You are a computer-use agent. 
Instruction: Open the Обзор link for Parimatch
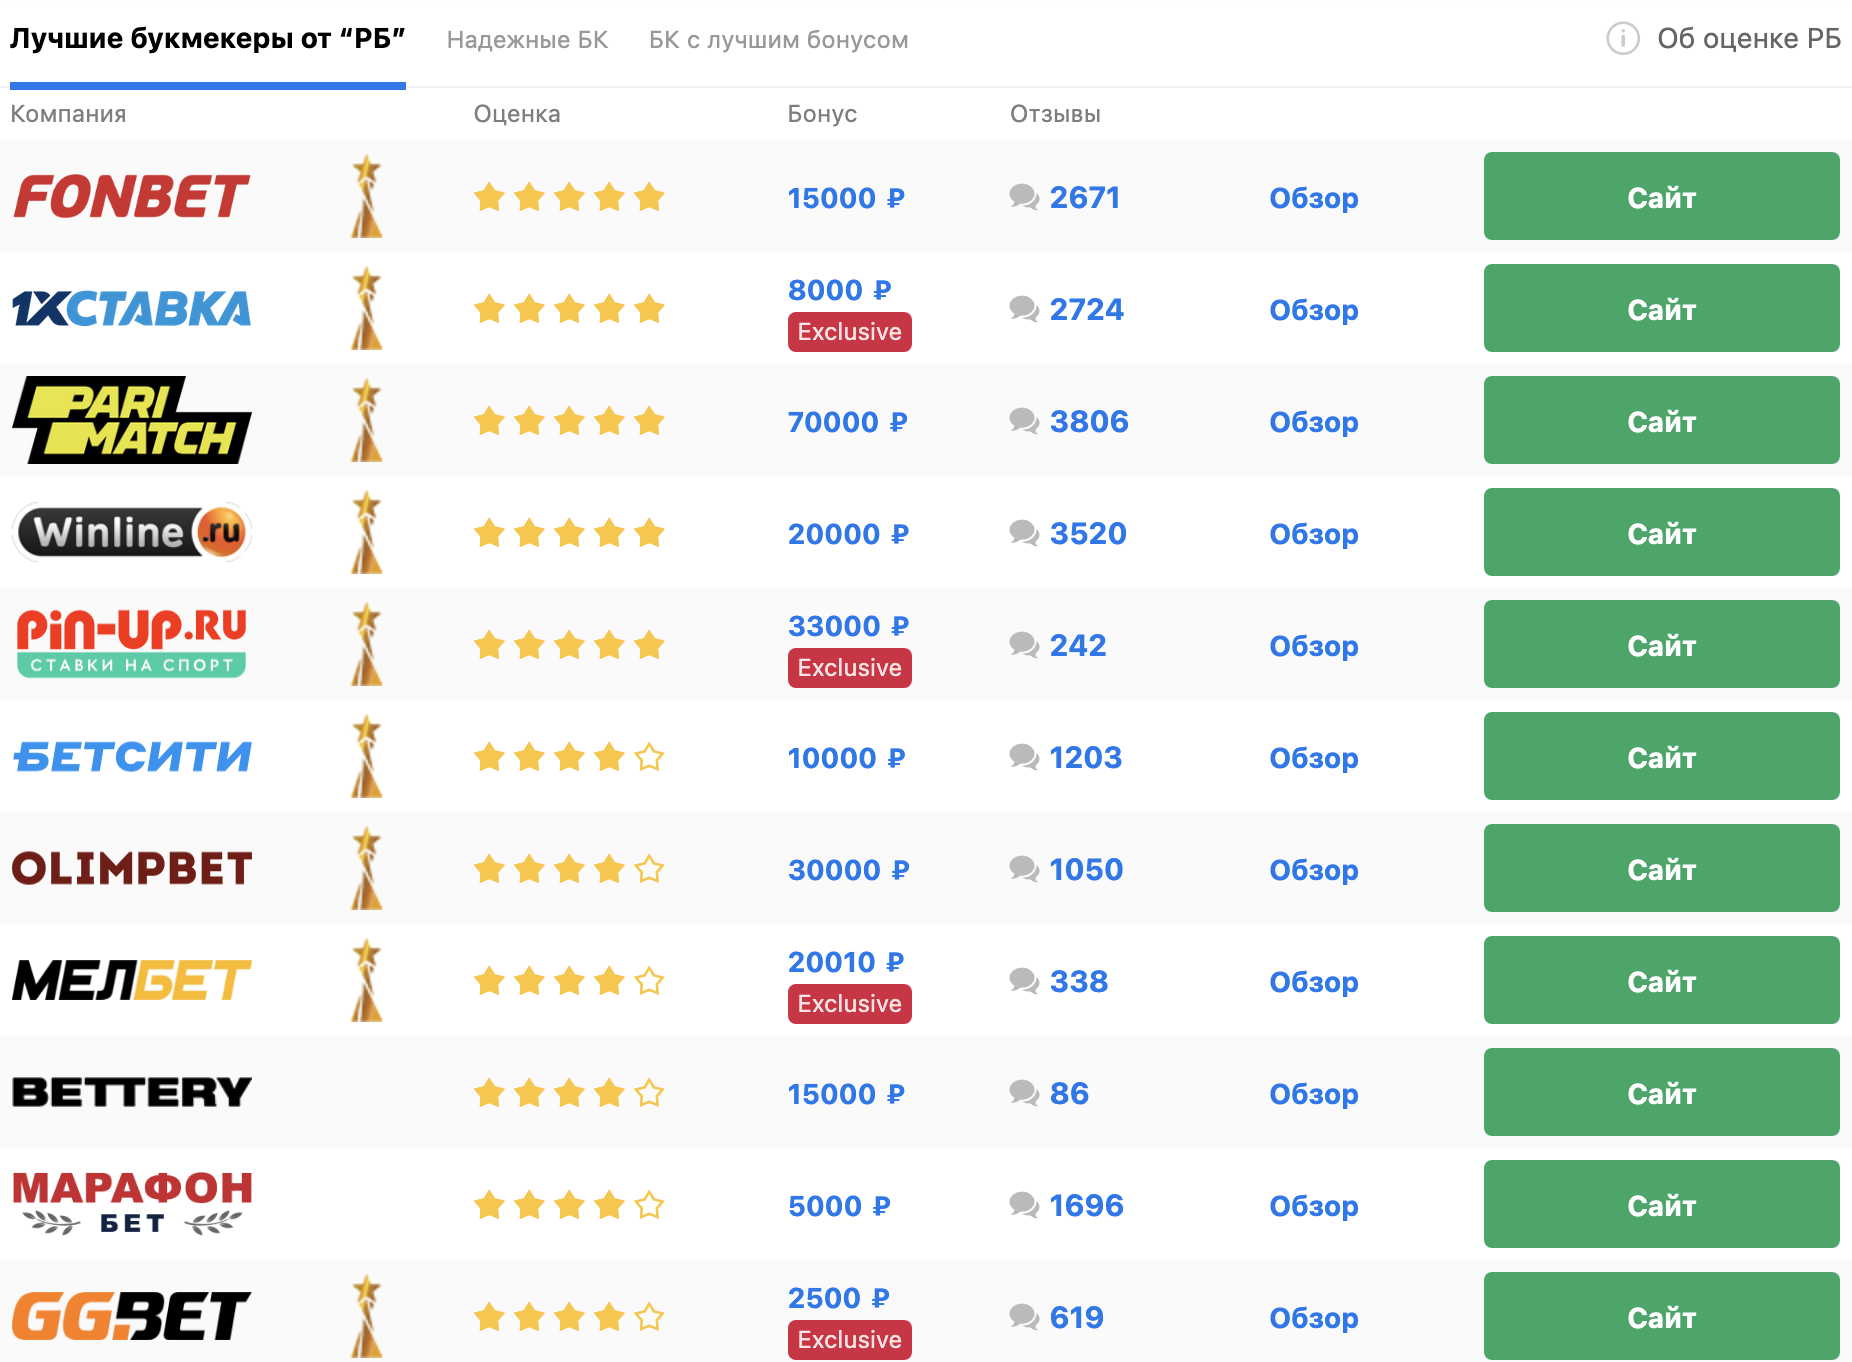click(1314, 422)
